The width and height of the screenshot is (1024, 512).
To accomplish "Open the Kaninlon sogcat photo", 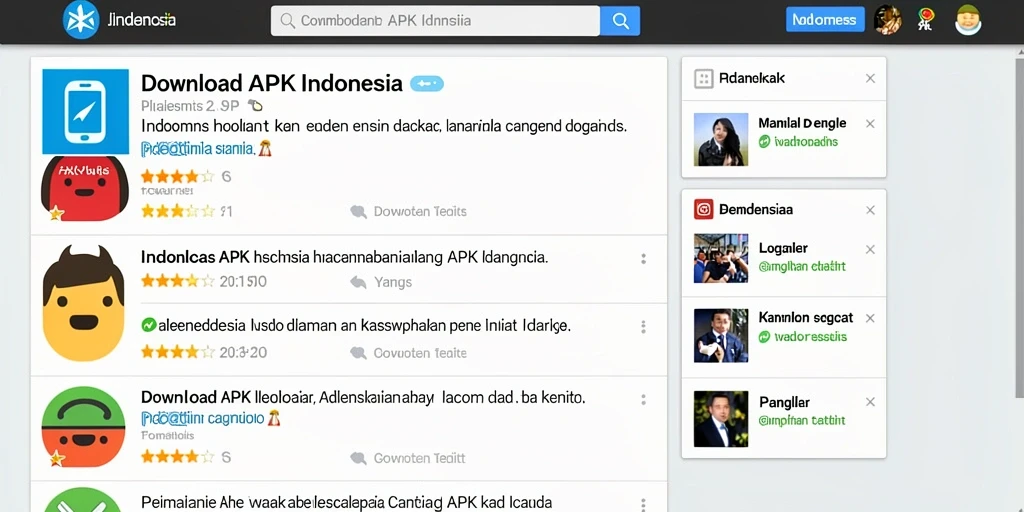I will click(721, 336).
